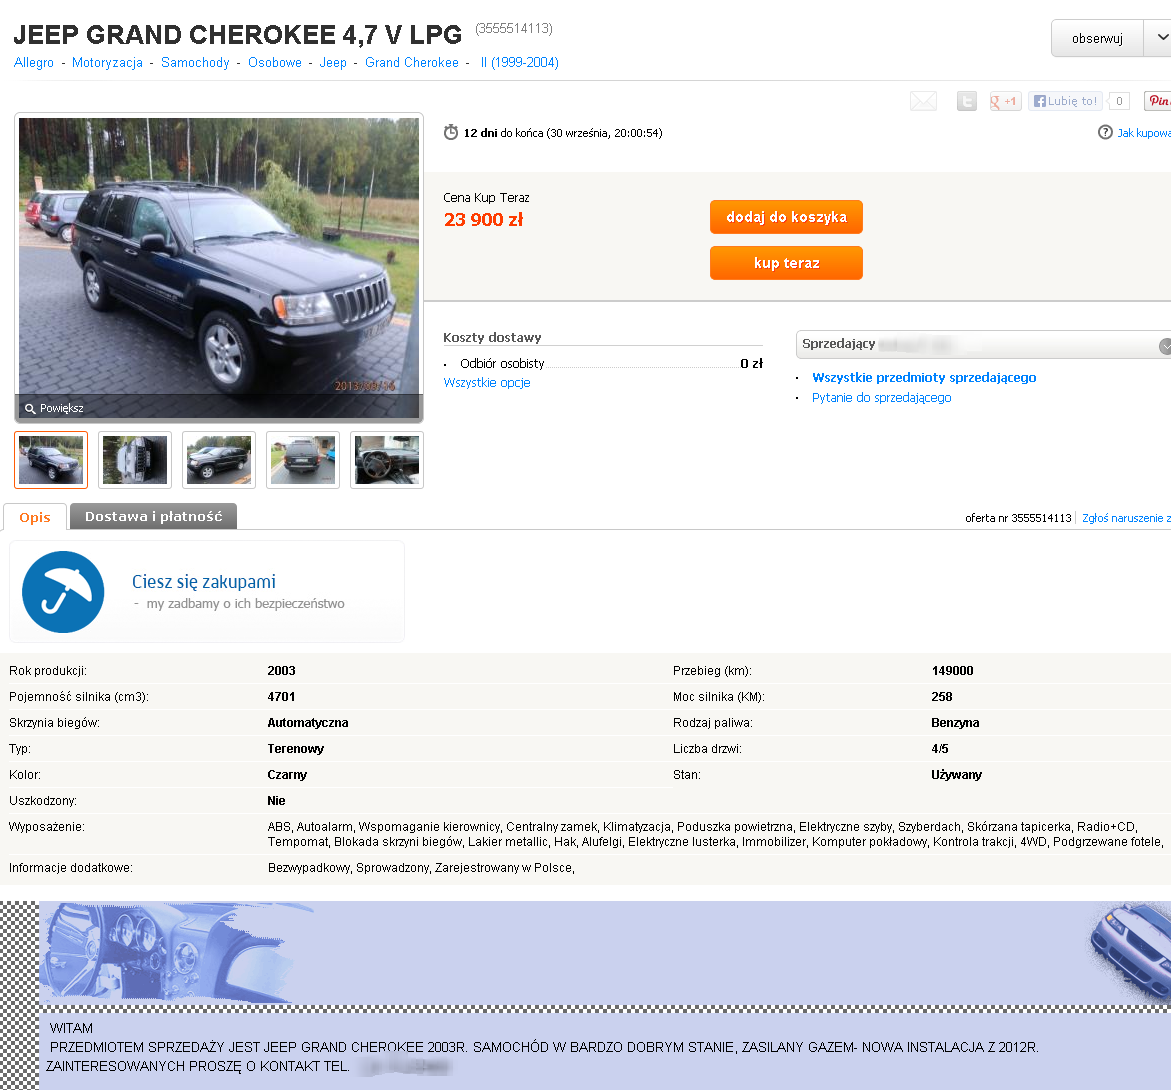Expand the obserwuj dropdown arrow
This screenshot has height=1090, width=1171.
tap(1160, 38)
